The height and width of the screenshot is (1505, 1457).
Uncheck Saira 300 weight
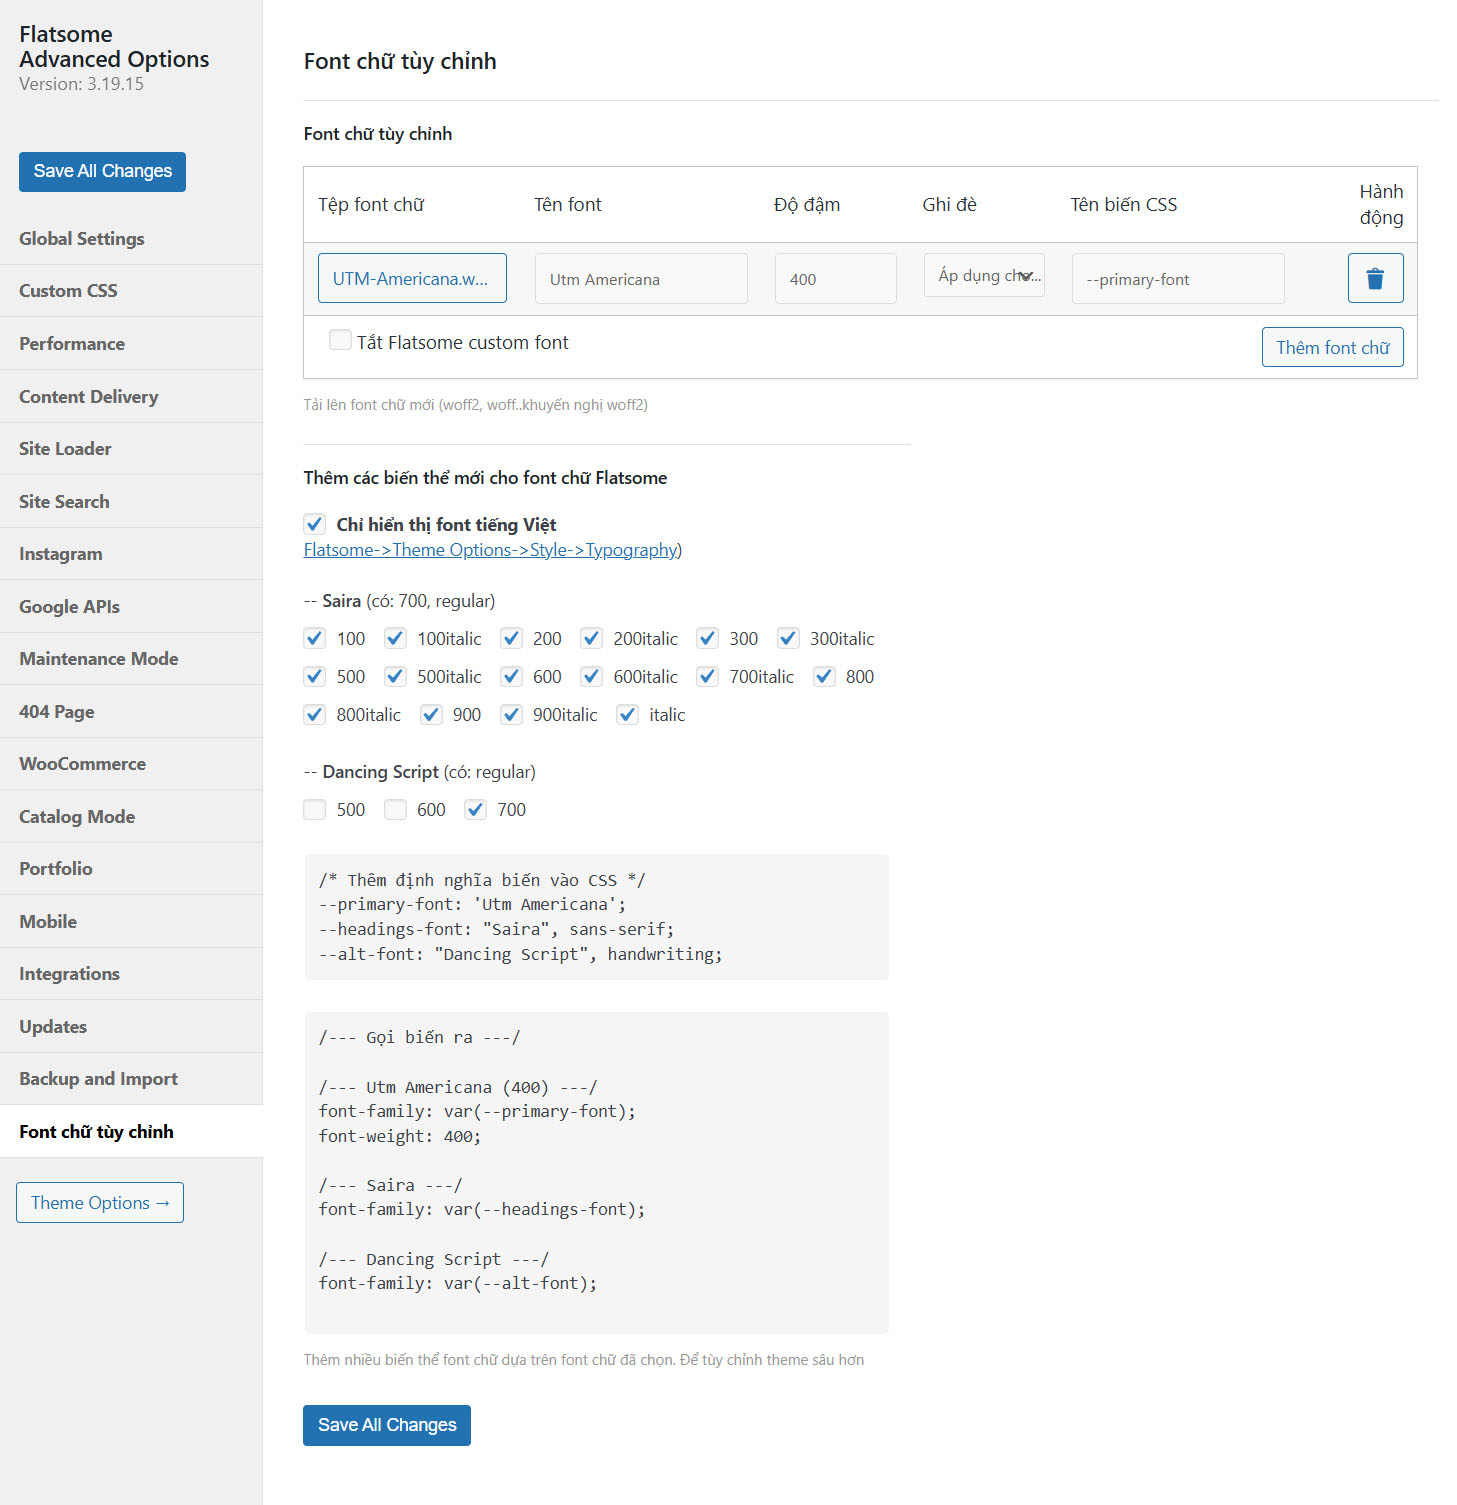(x=707, y=638)
